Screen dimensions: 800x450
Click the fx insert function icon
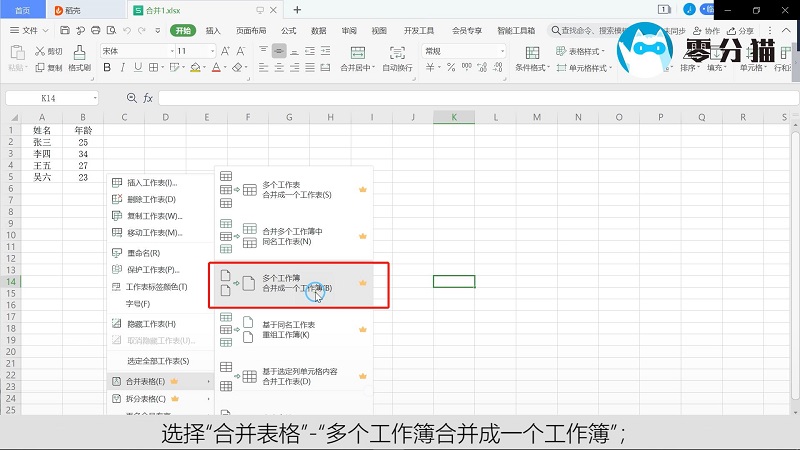point(148,98)
